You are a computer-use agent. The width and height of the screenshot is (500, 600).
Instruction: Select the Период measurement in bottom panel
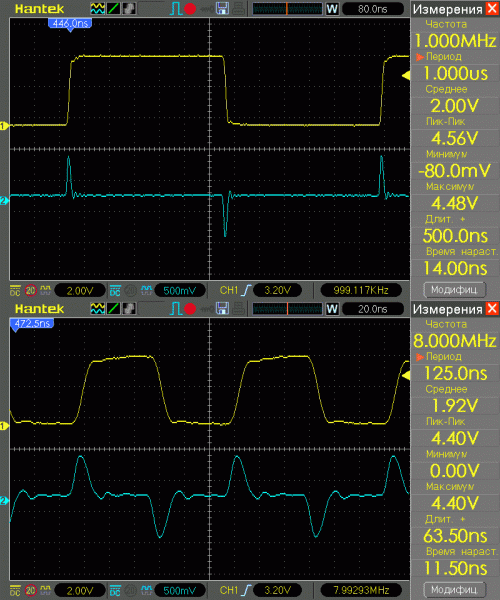pos(444,357)
